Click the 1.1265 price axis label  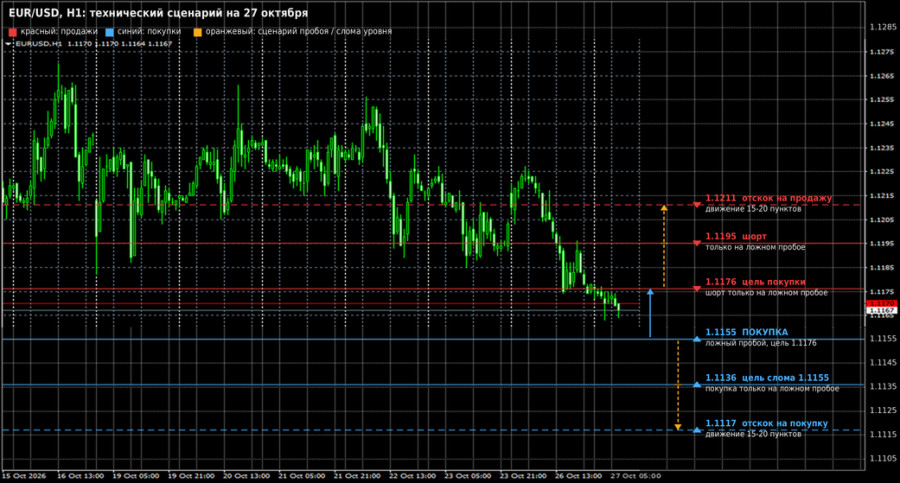882,76
